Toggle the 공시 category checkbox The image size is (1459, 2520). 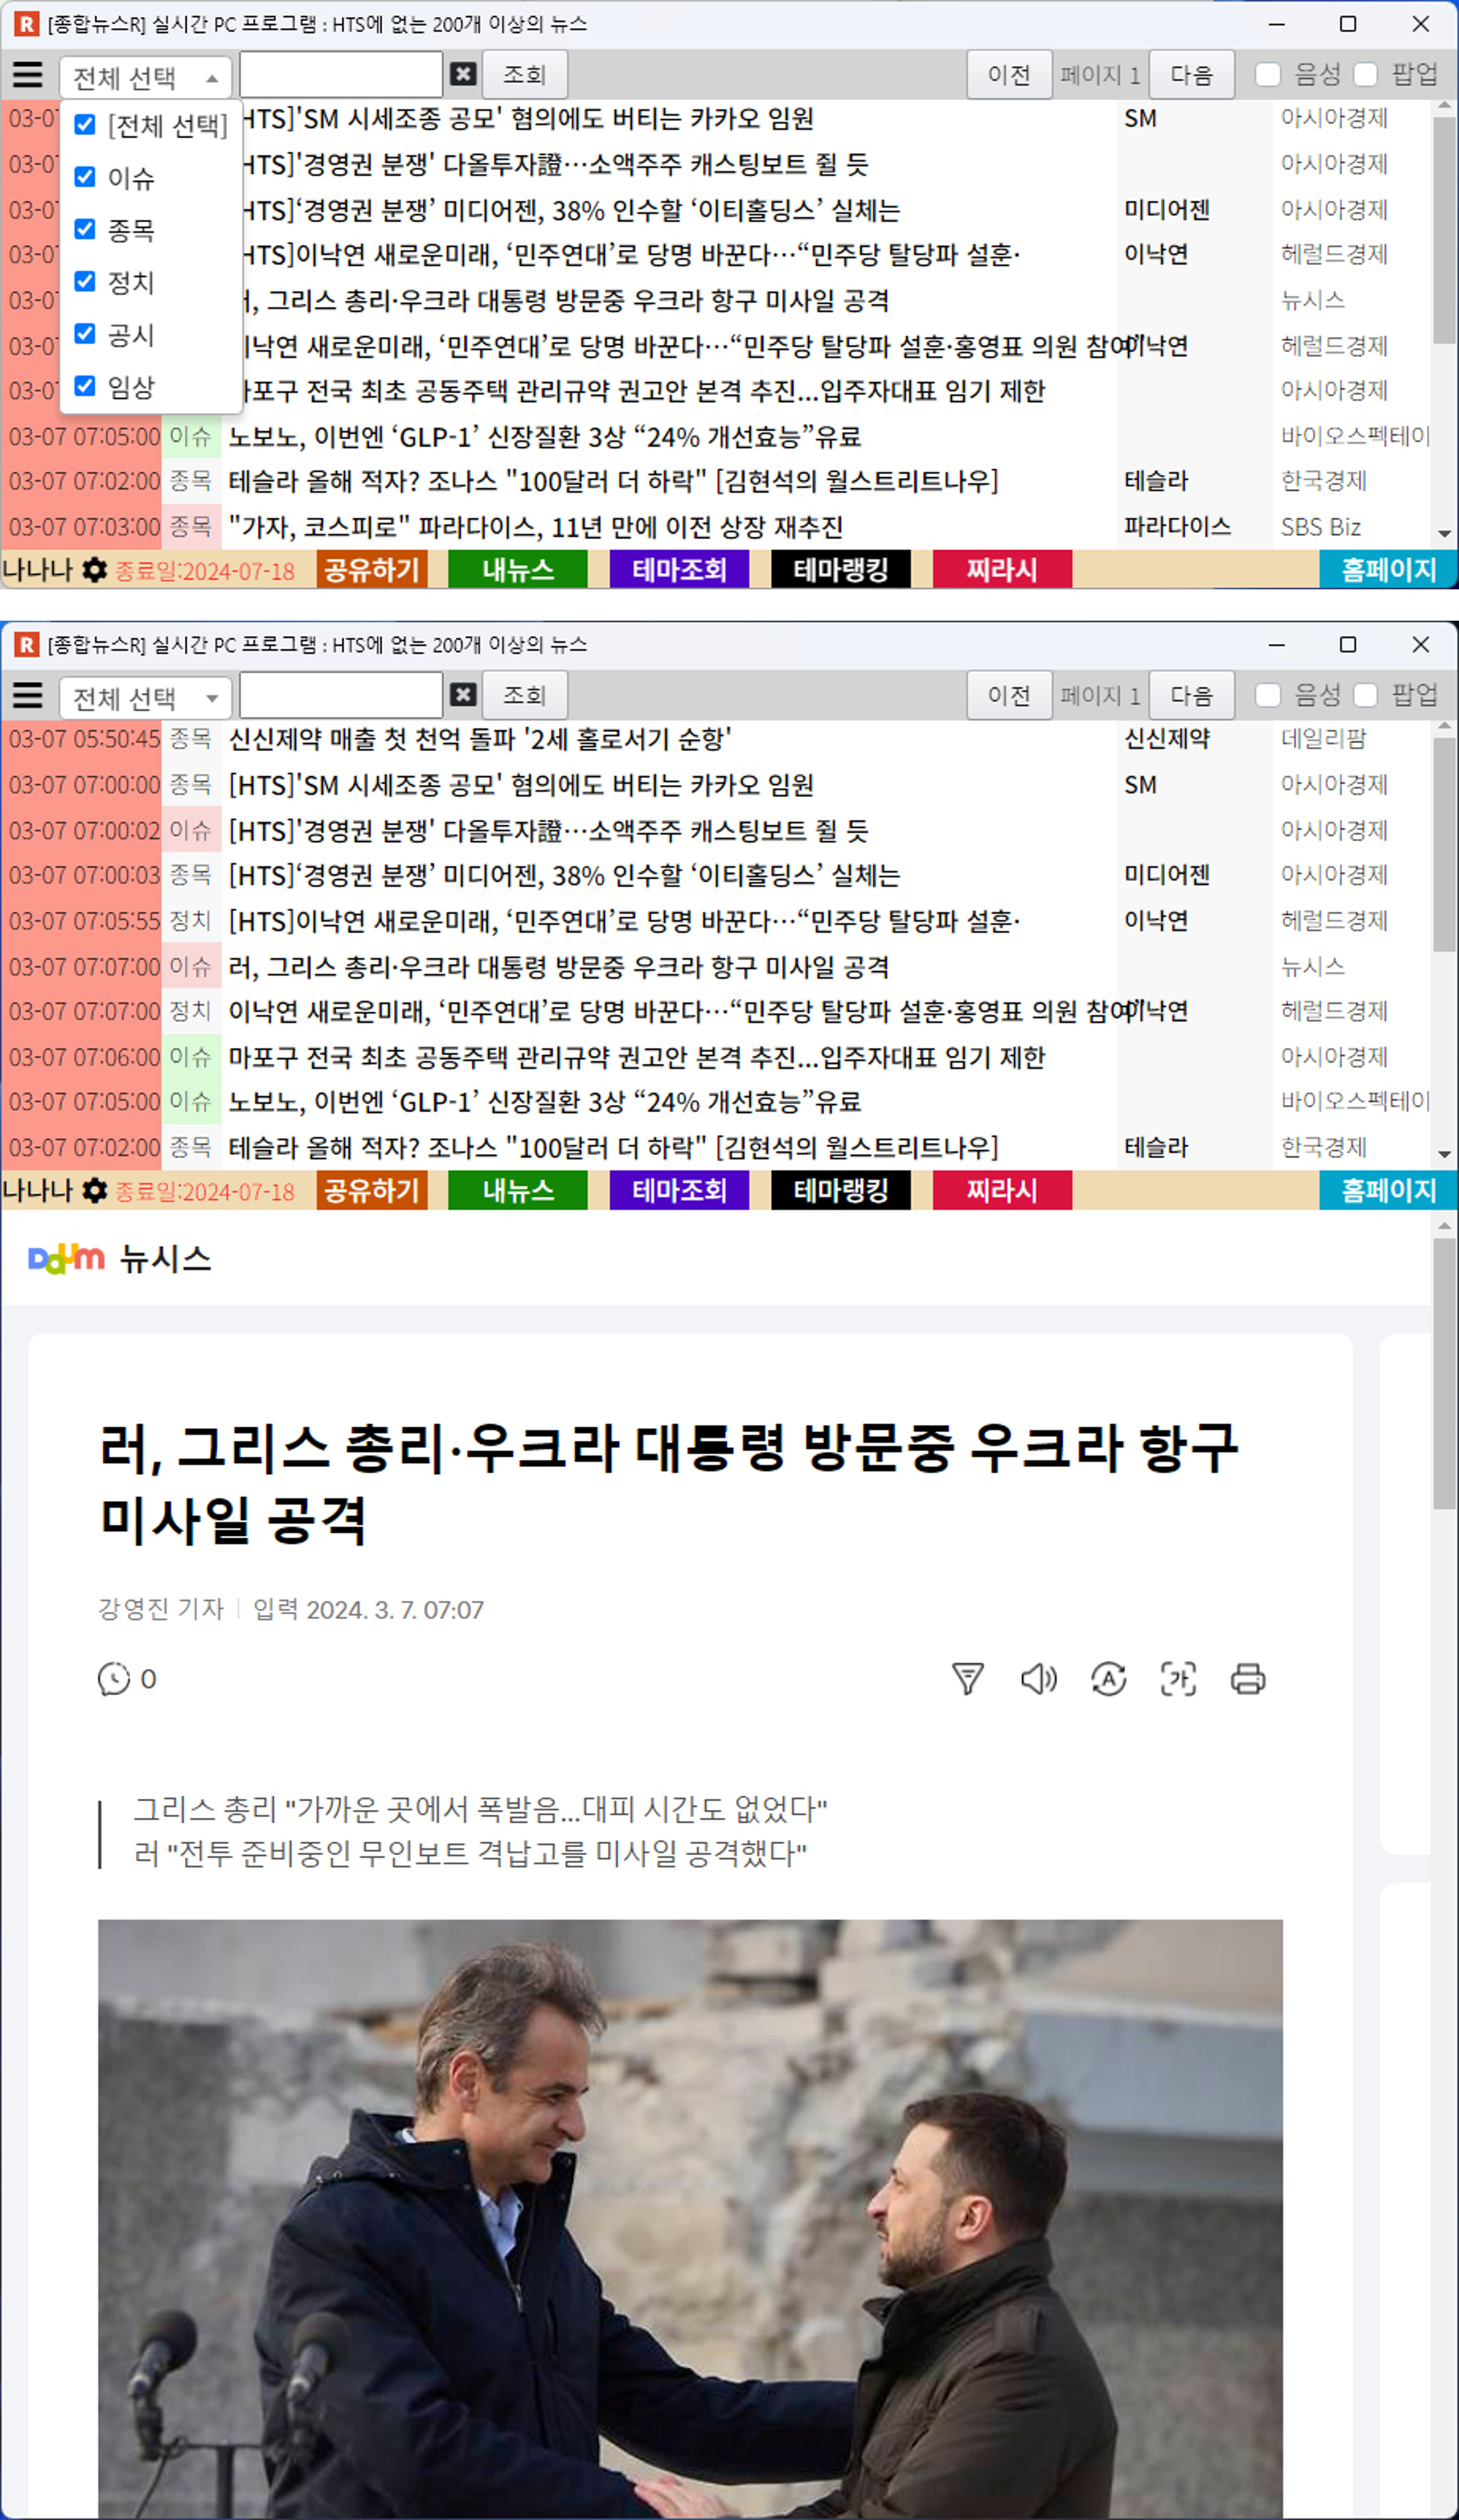coord(85,333)
